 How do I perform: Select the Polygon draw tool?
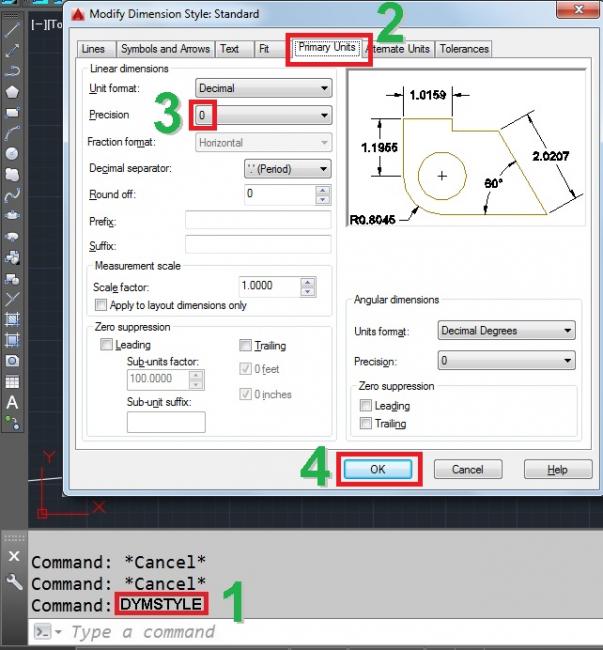(13, 91)
